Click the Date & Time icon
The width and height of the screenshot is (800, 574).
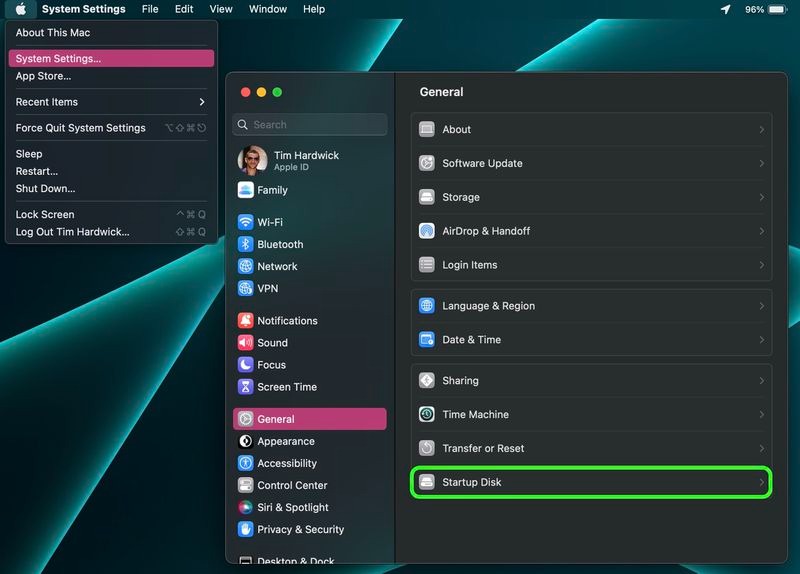coord(427,339)
